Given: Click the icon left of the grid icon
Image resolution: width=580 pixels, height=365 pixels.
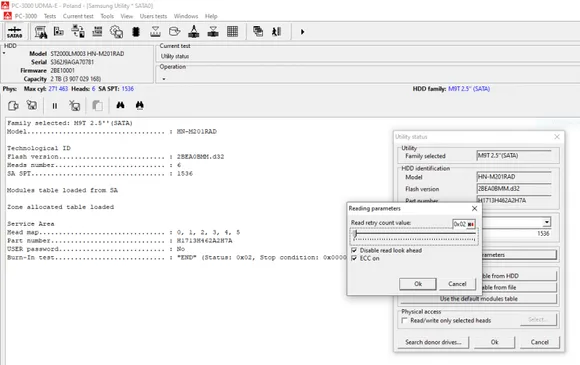Looking at the screenshot, I should pyautogui.click(x=213, y=32).
